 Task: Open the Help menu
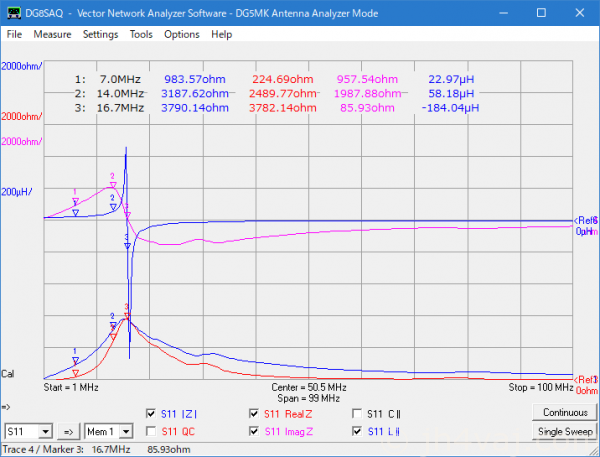222,34
